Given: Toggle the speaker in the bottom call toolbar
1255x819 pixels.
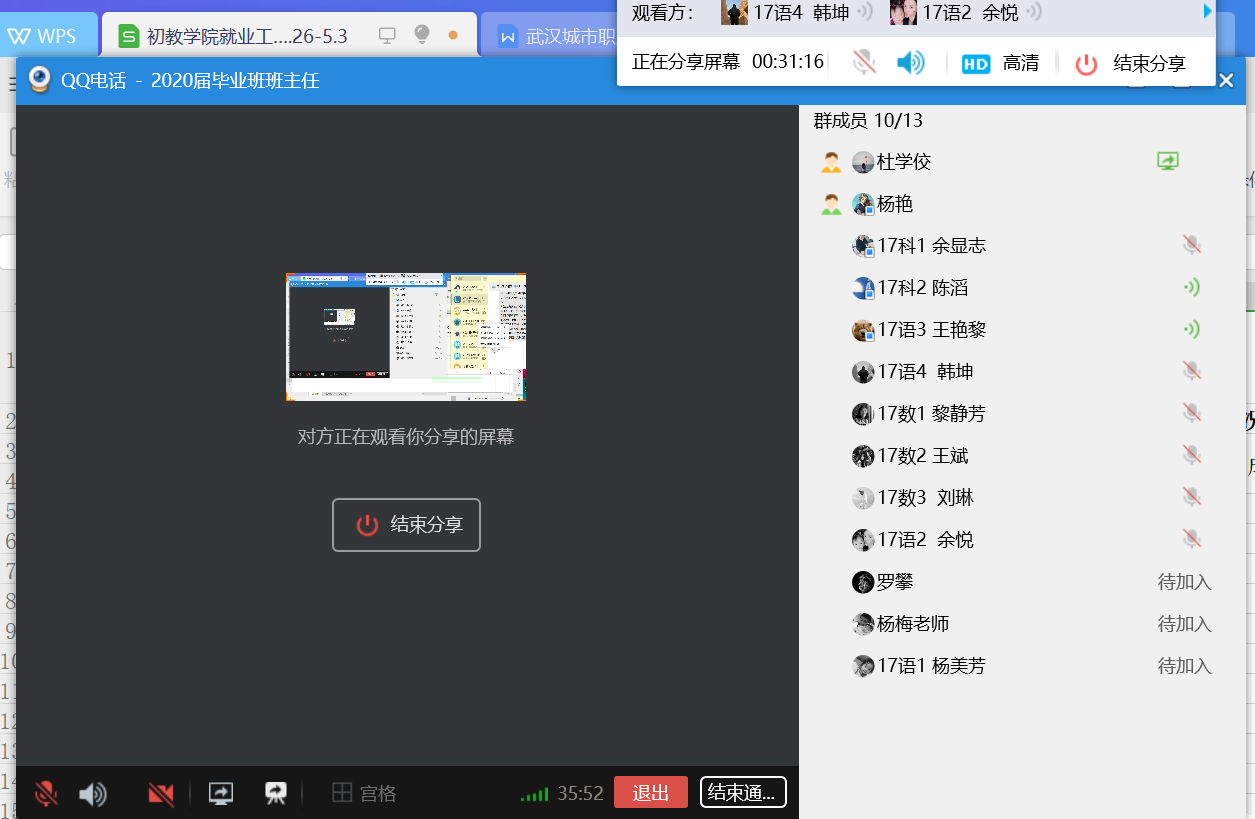Looking at the screenshot, I should [93, 794].
